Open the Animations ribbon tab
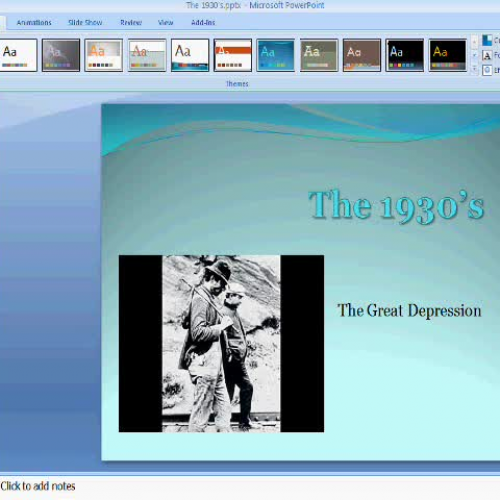Image resolution: width=500 pixels, height=500 pixels. (34, 23)
